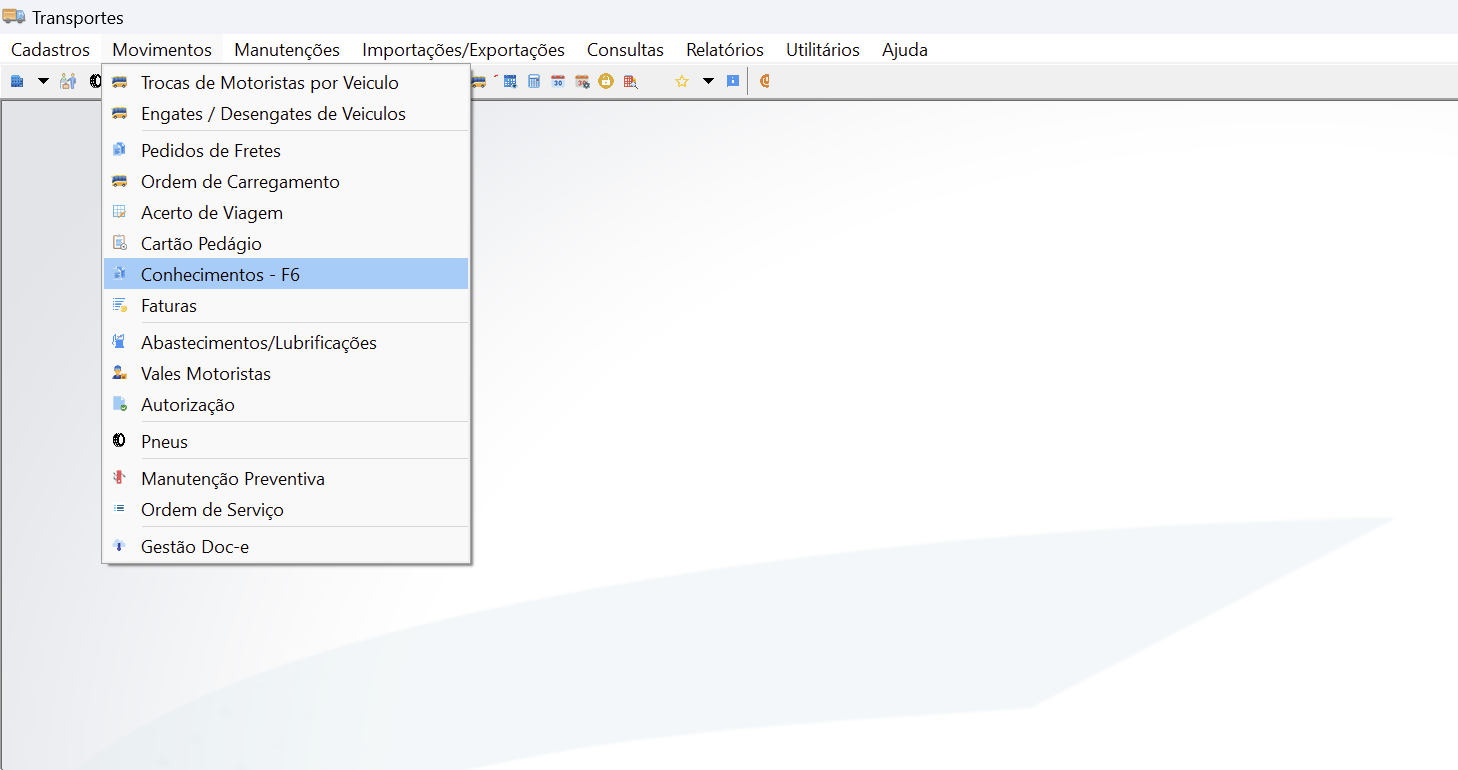
Task: Choose Vales Motoristas
Action: 286,374
